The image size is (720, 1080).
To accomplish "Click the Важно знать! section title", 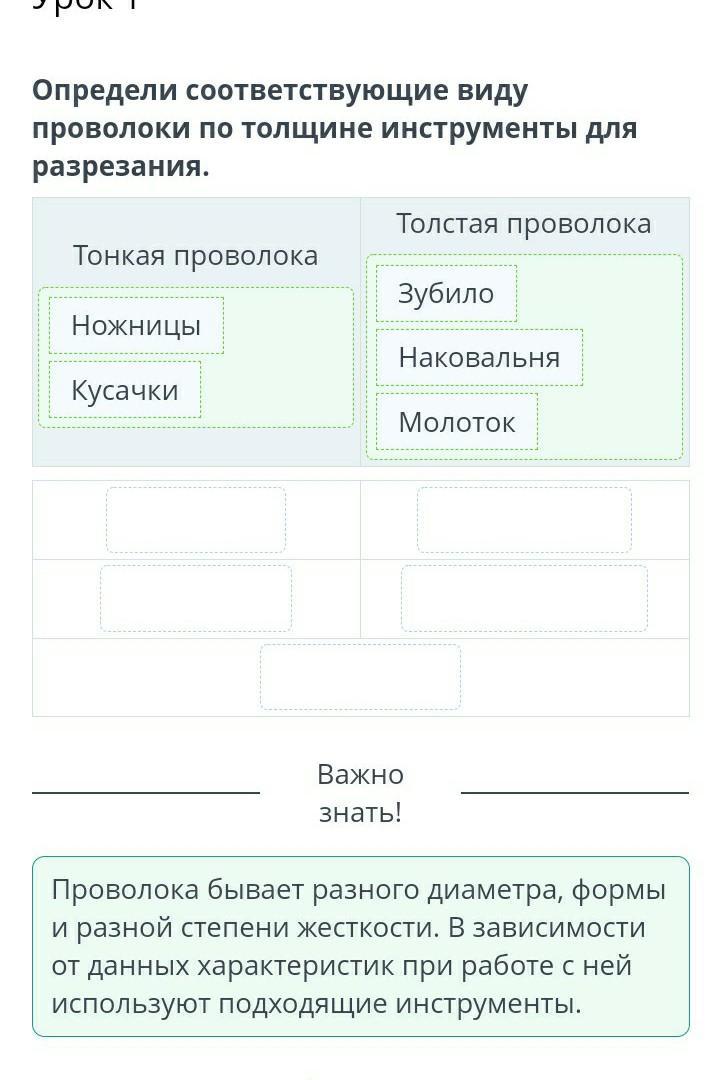I will 360,793.
